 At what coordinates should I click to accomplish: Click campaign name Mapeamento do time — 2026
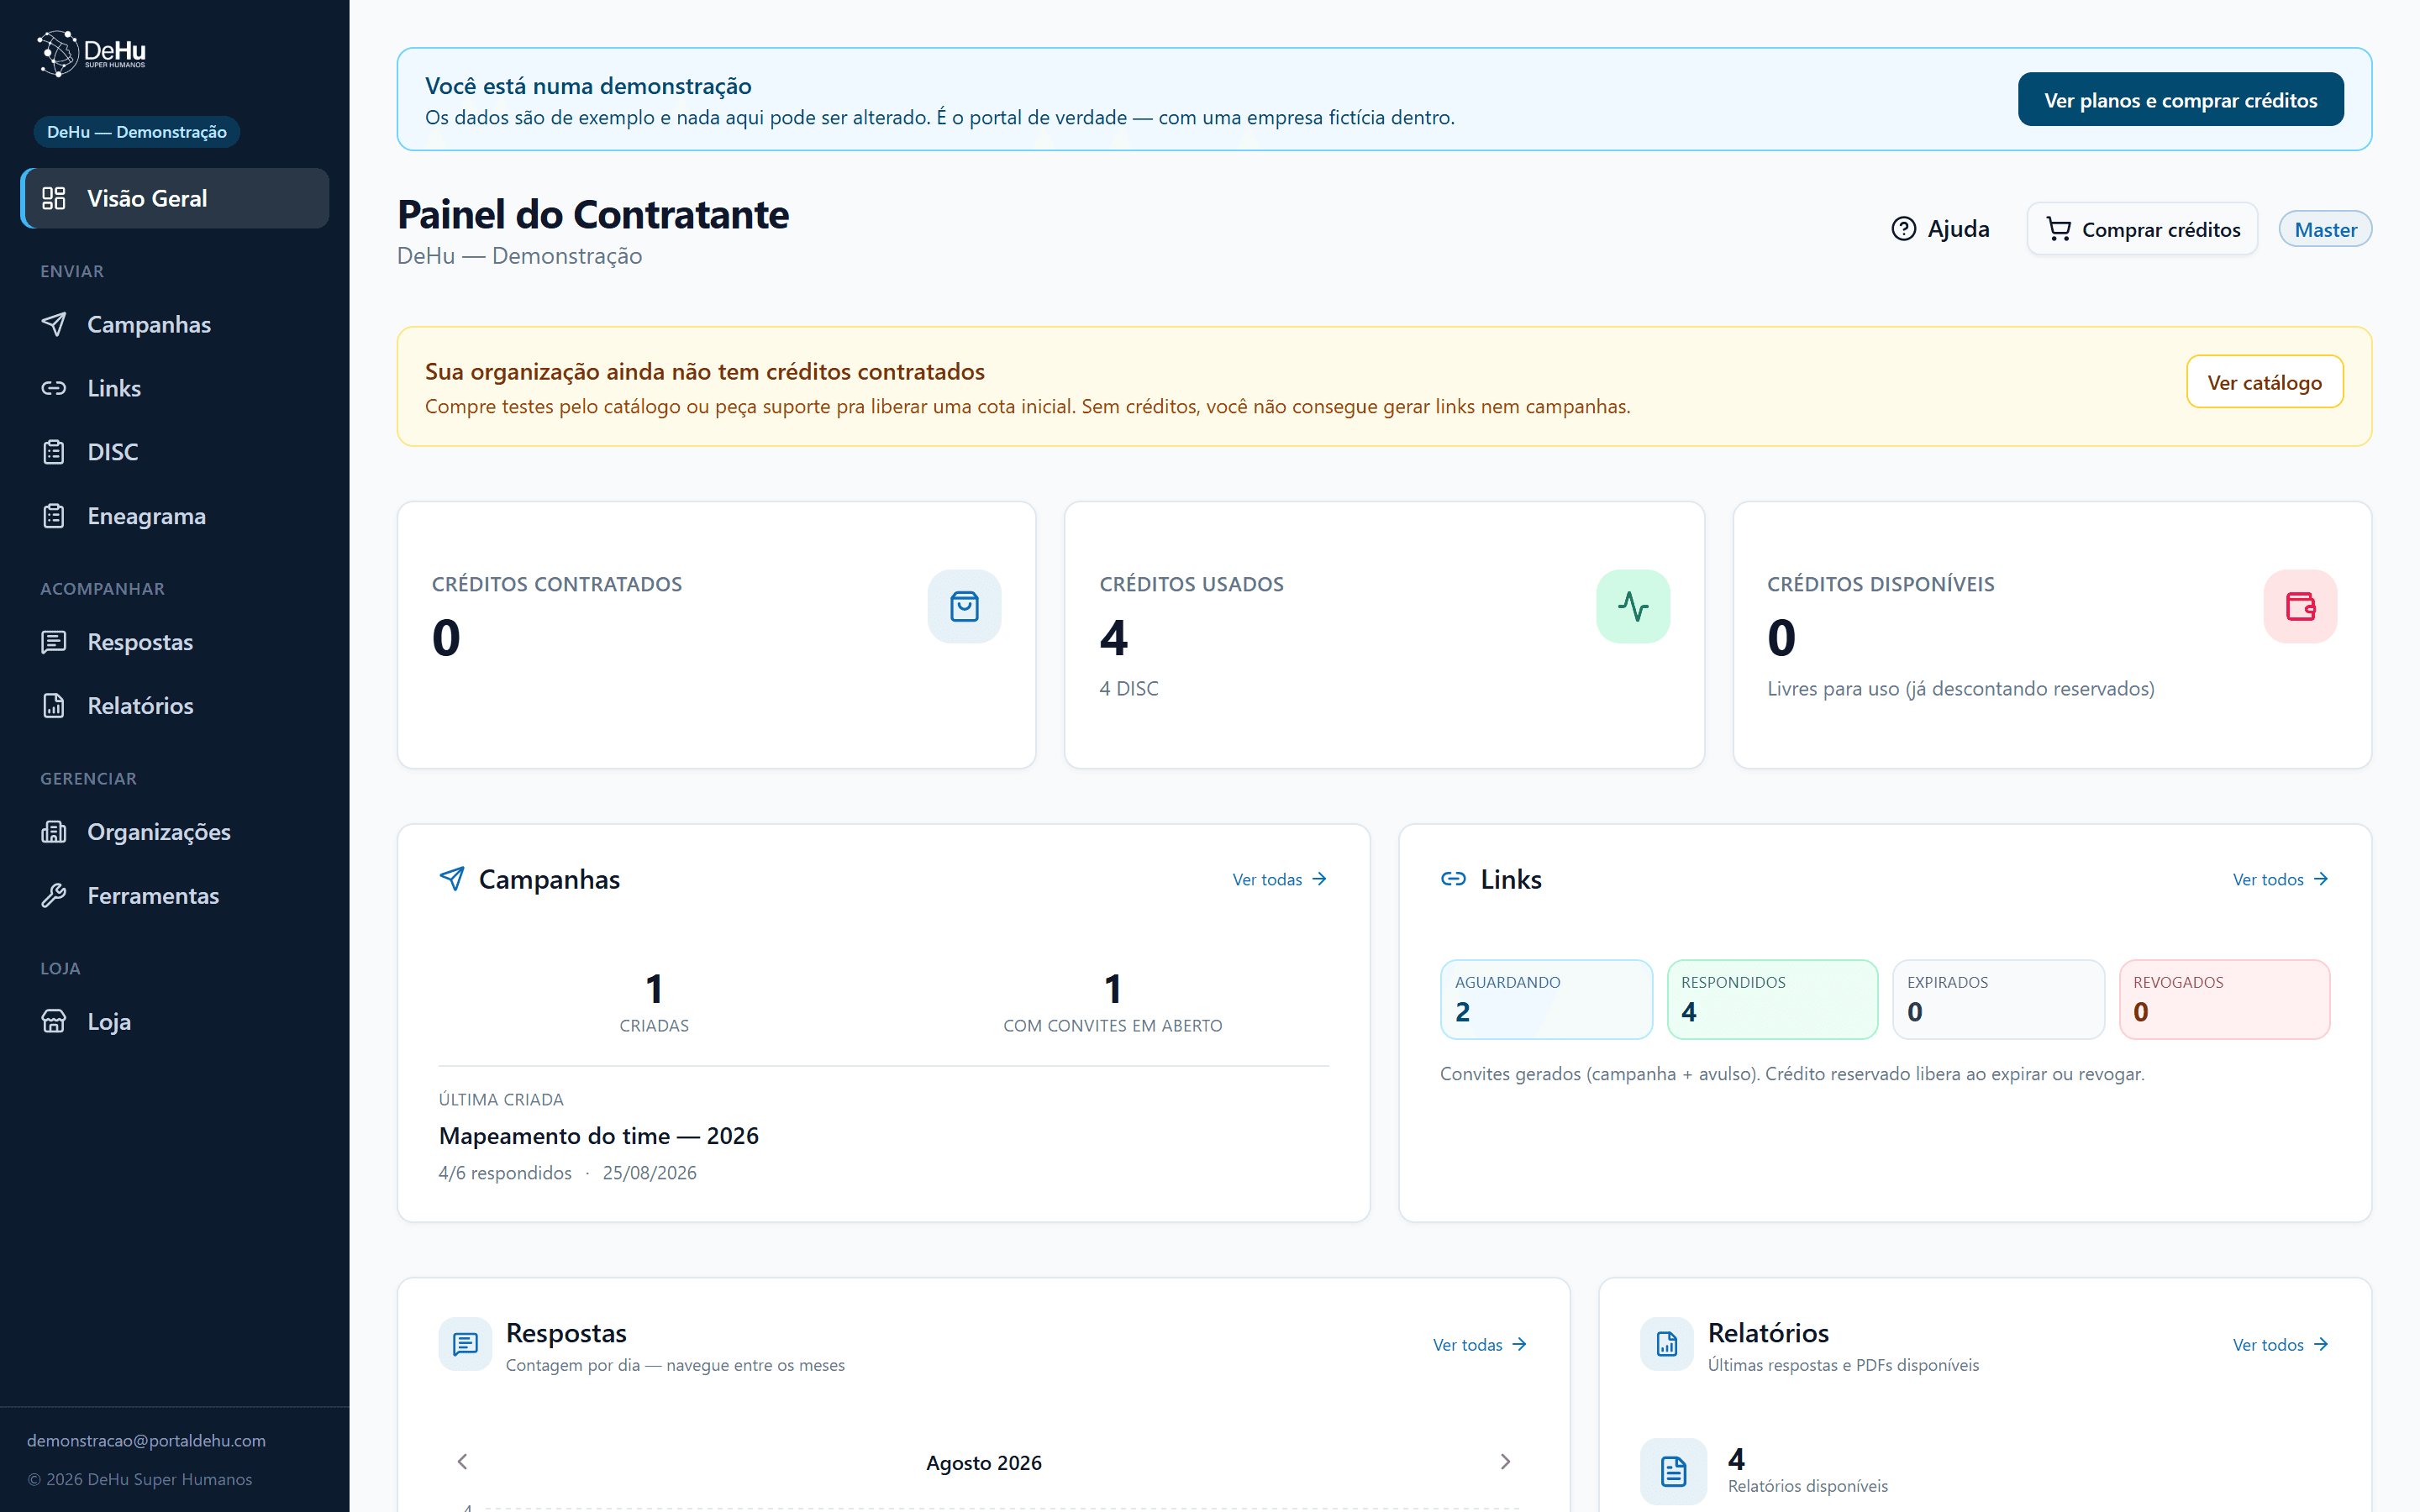coord(599,1135)
